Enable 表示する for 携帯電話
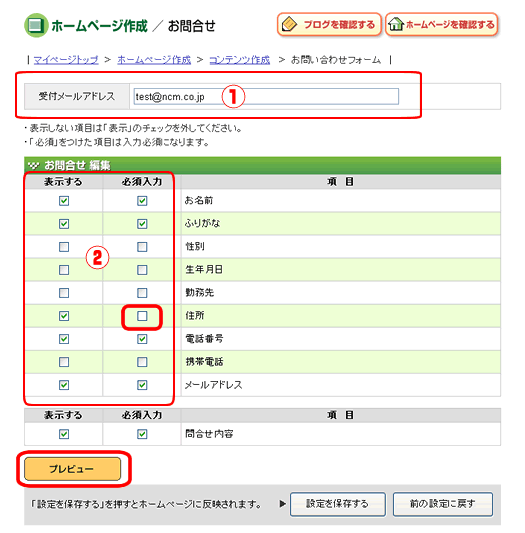The width and height of the screenshot is (525, 533). [64, 362]
